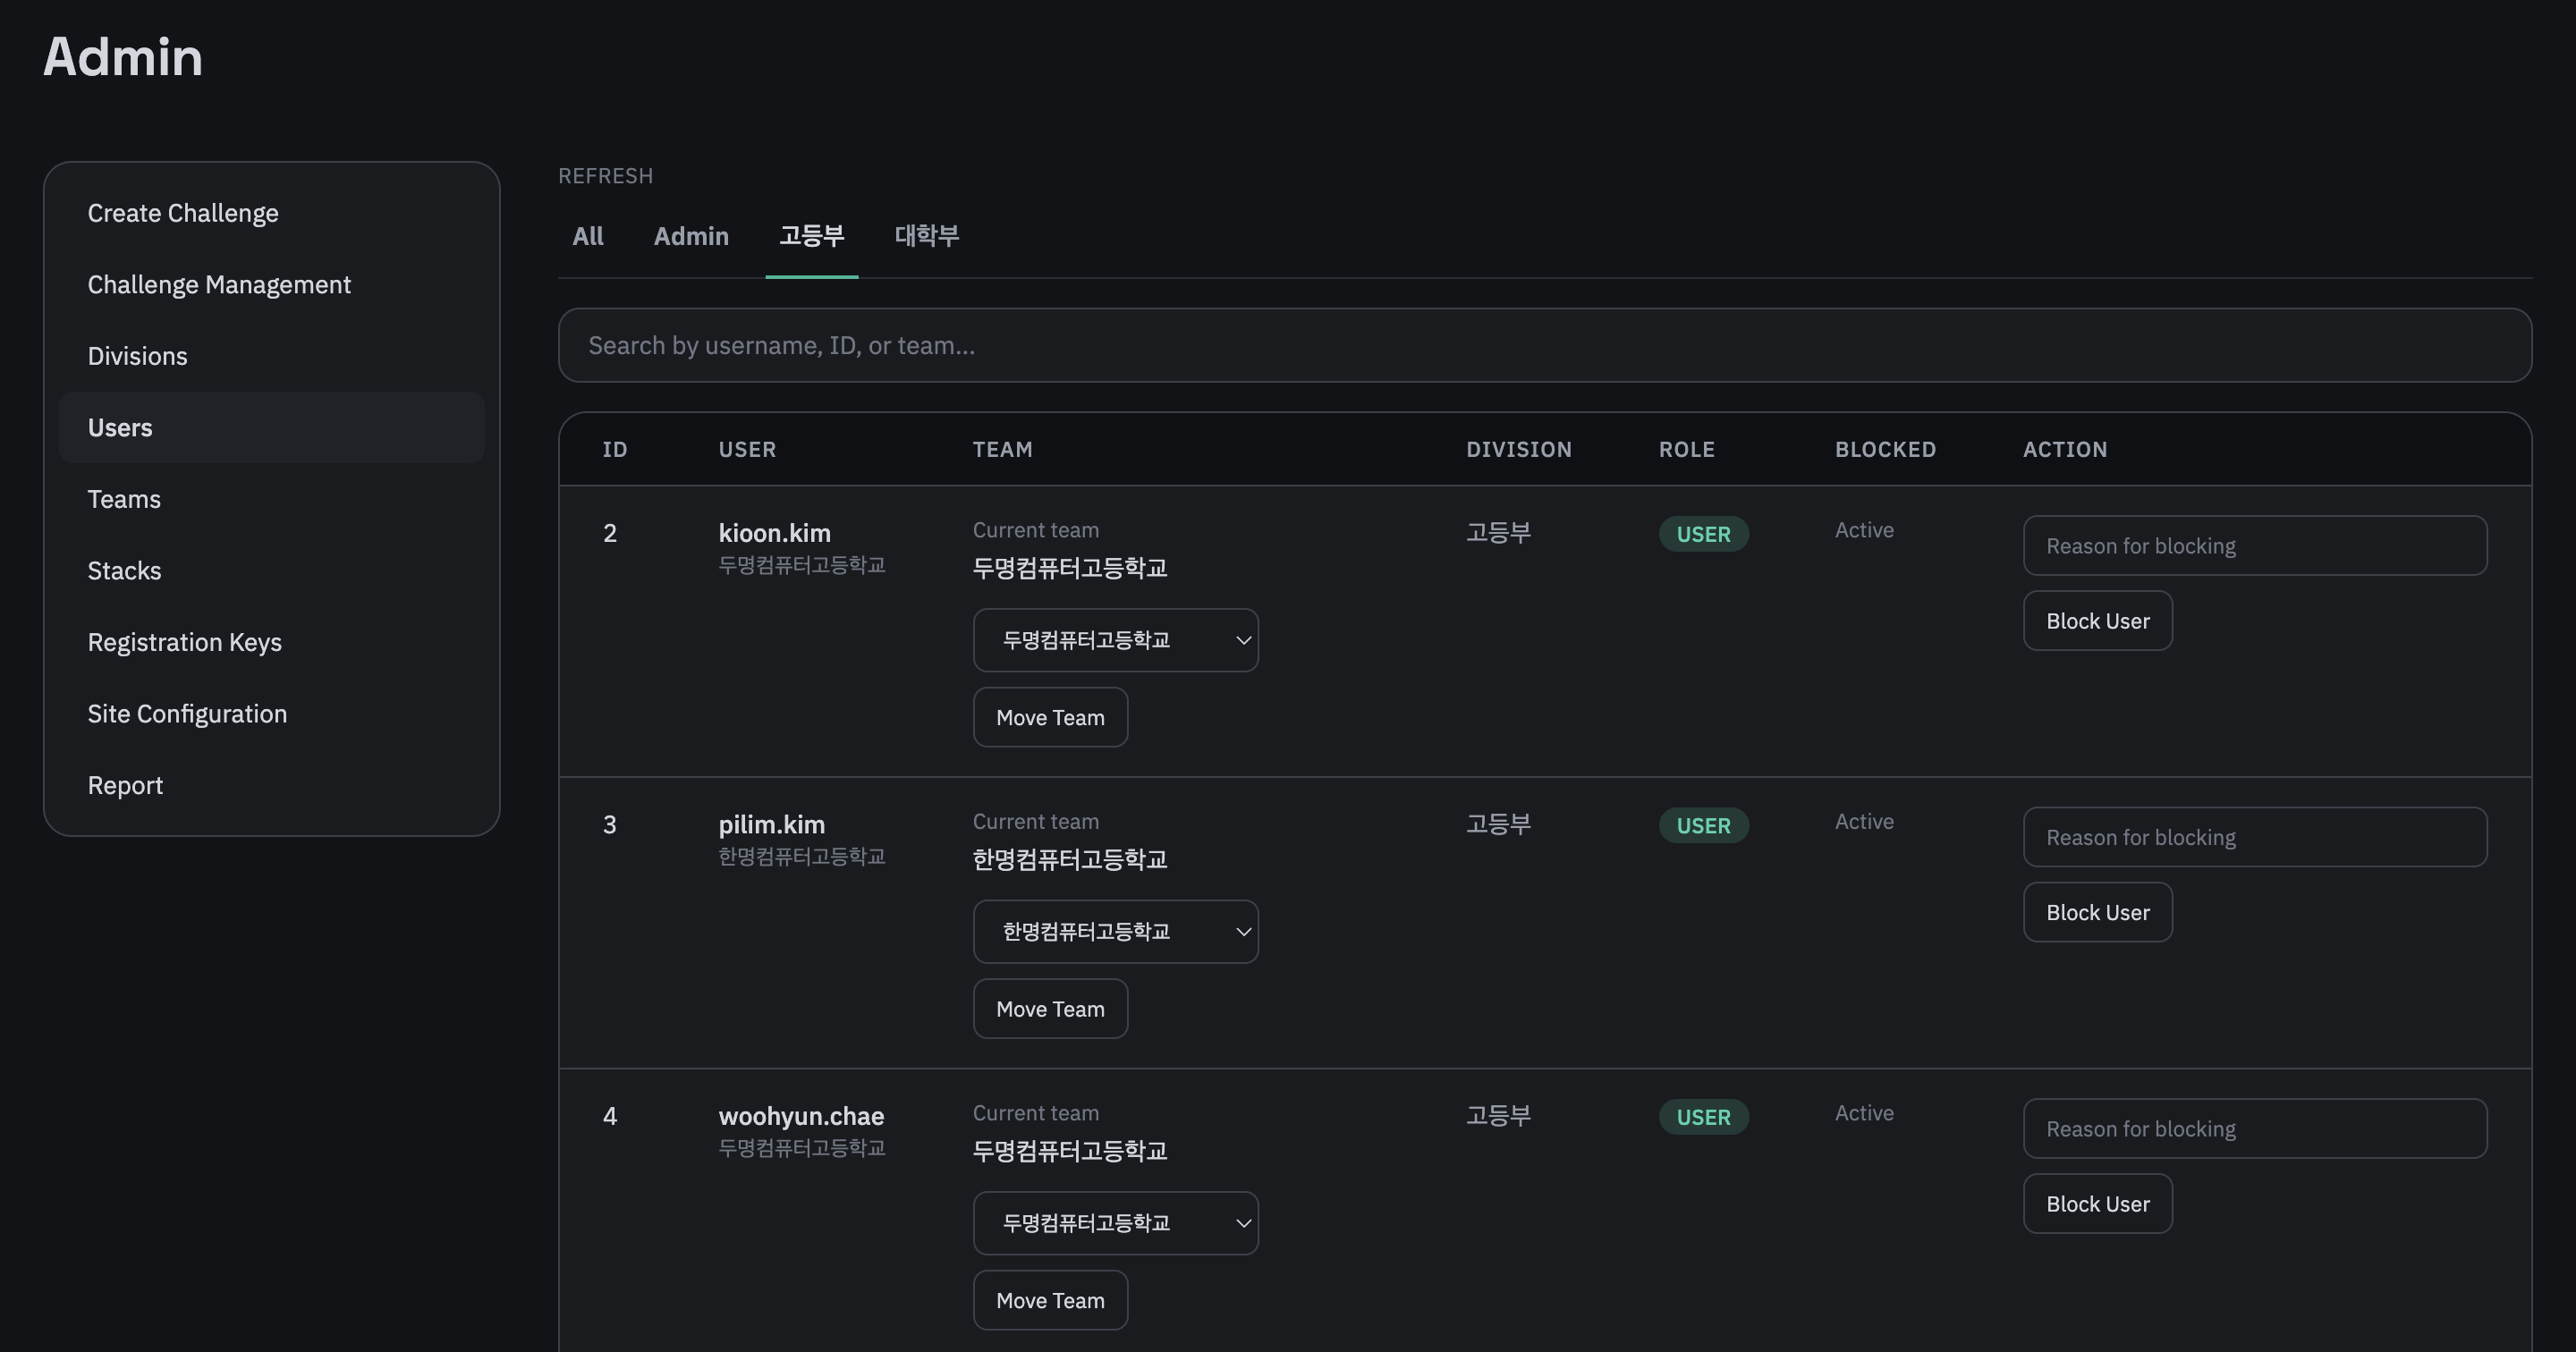Click Move Team for pilim.kim

pos(1050,1008)
